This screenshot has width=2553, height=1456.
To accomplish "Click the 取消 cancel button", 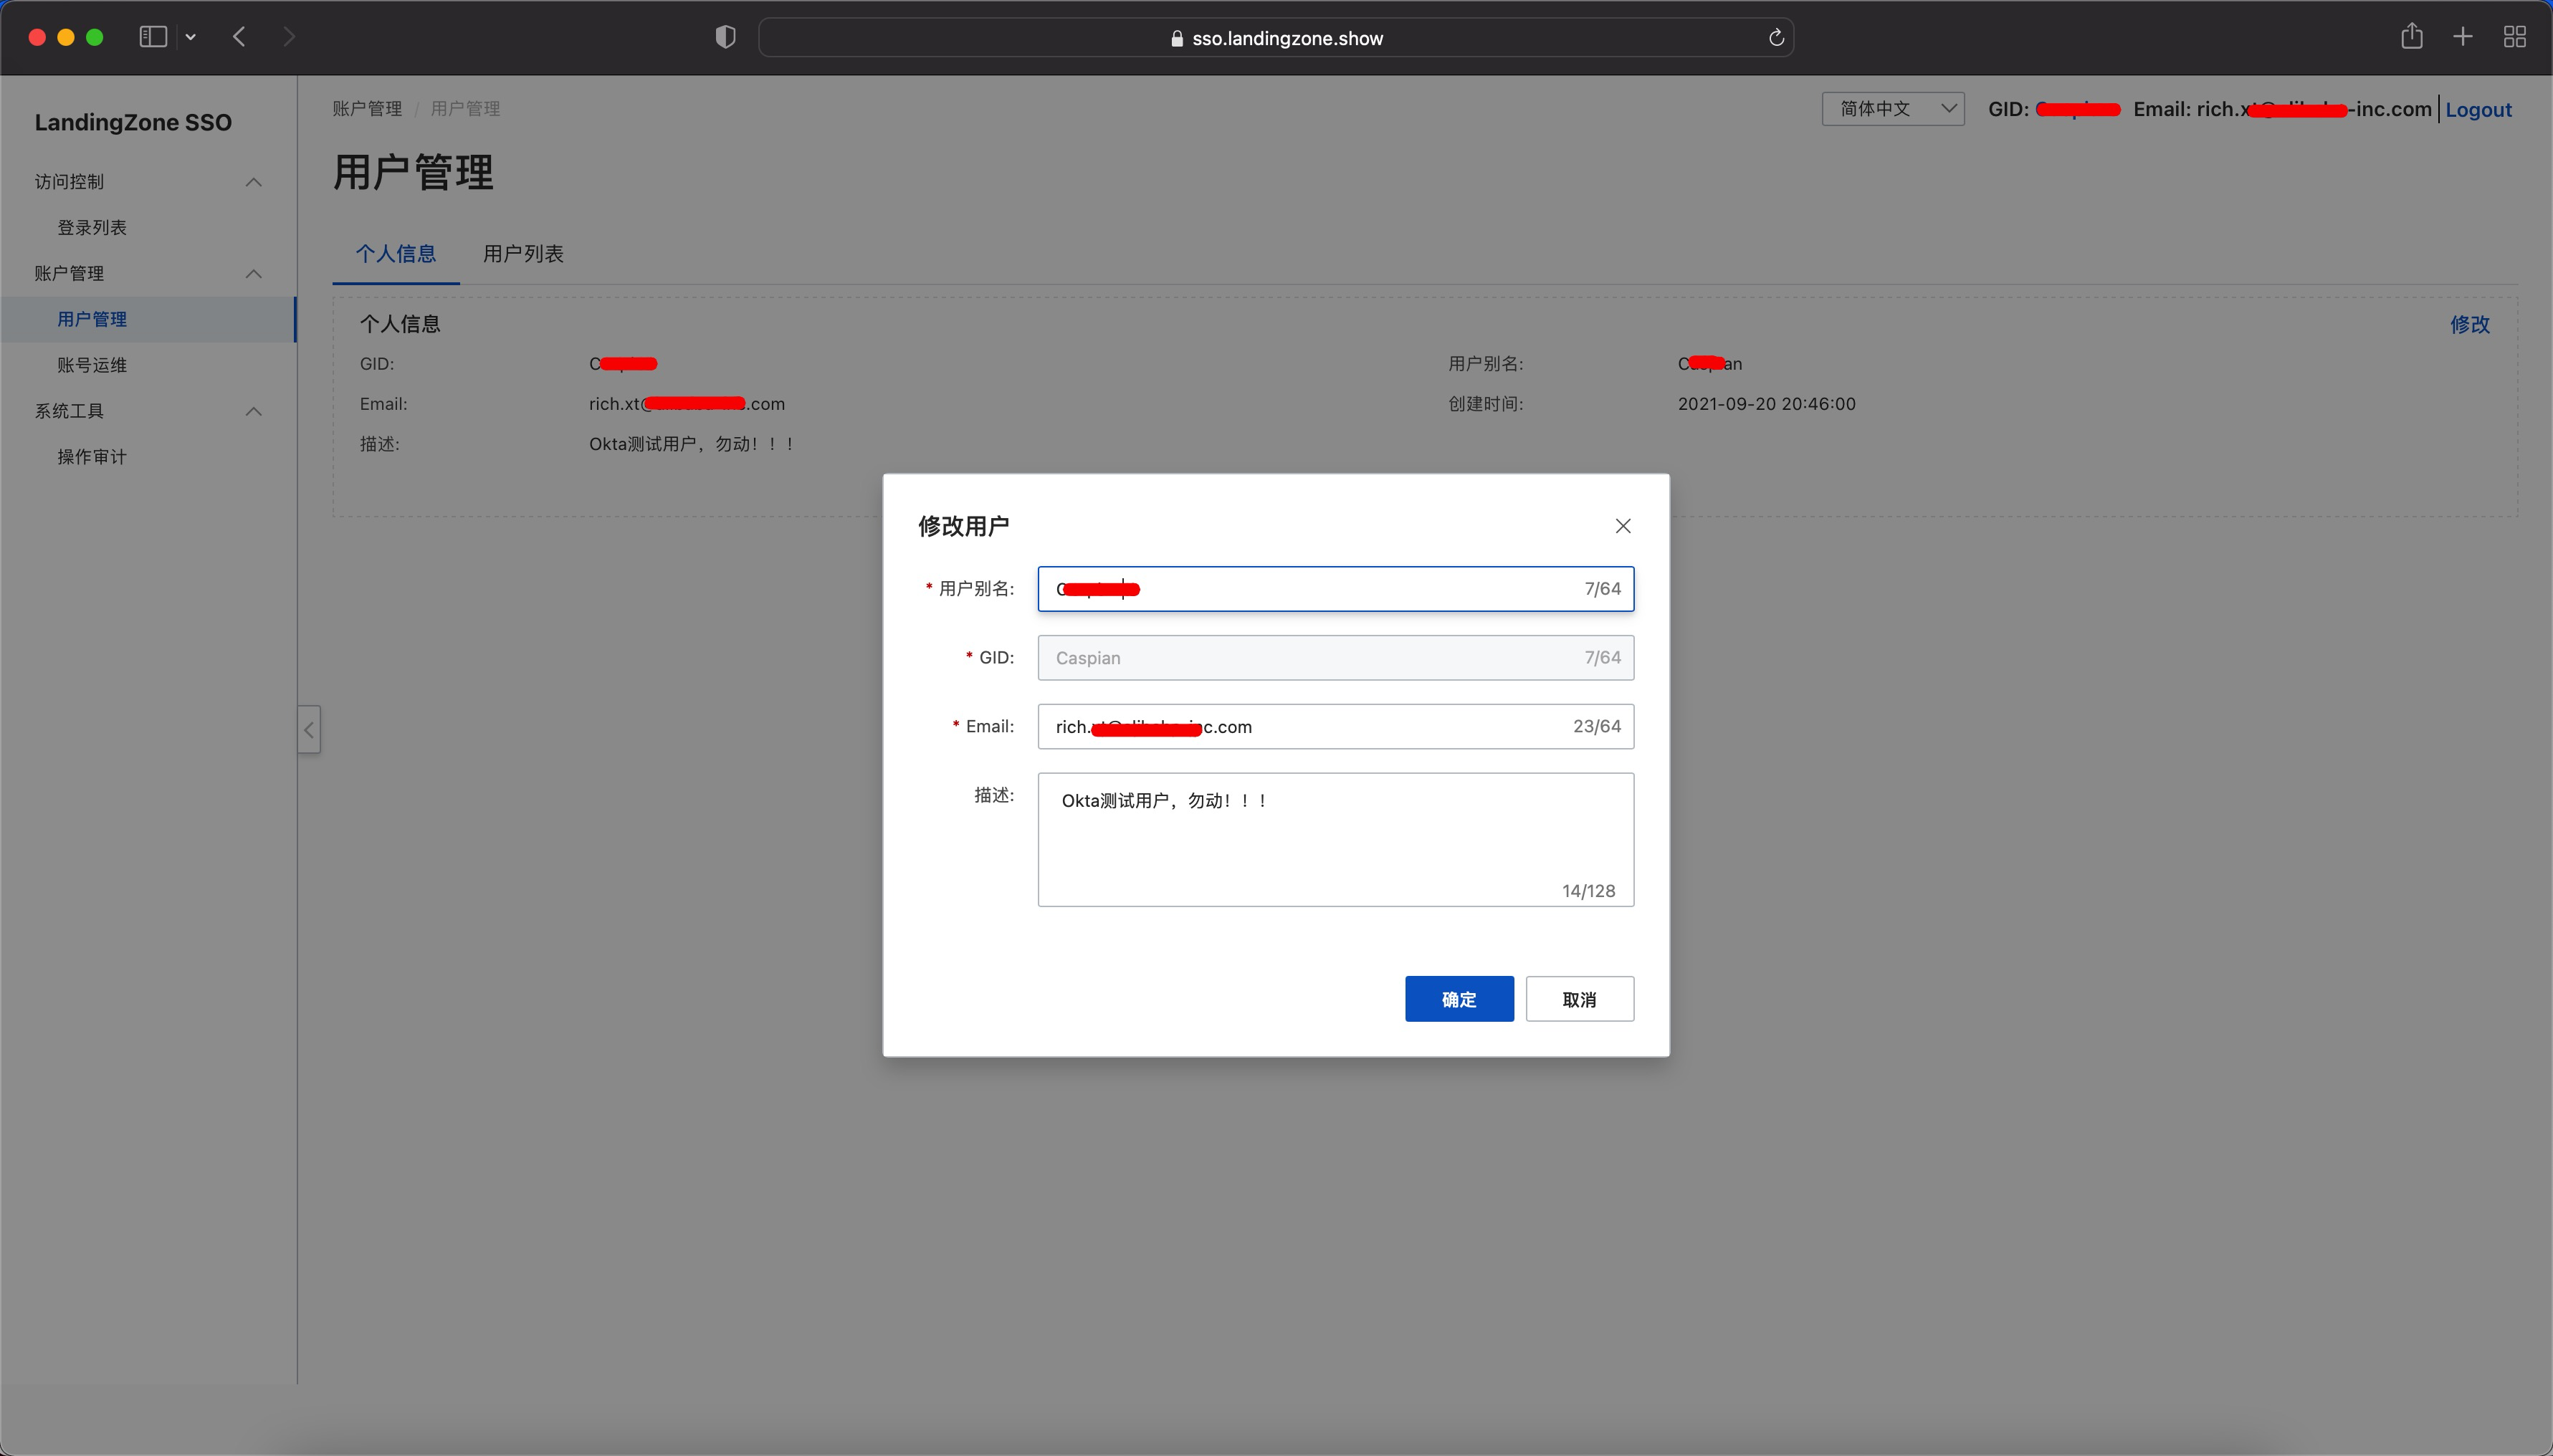I will coord(1579,999).
